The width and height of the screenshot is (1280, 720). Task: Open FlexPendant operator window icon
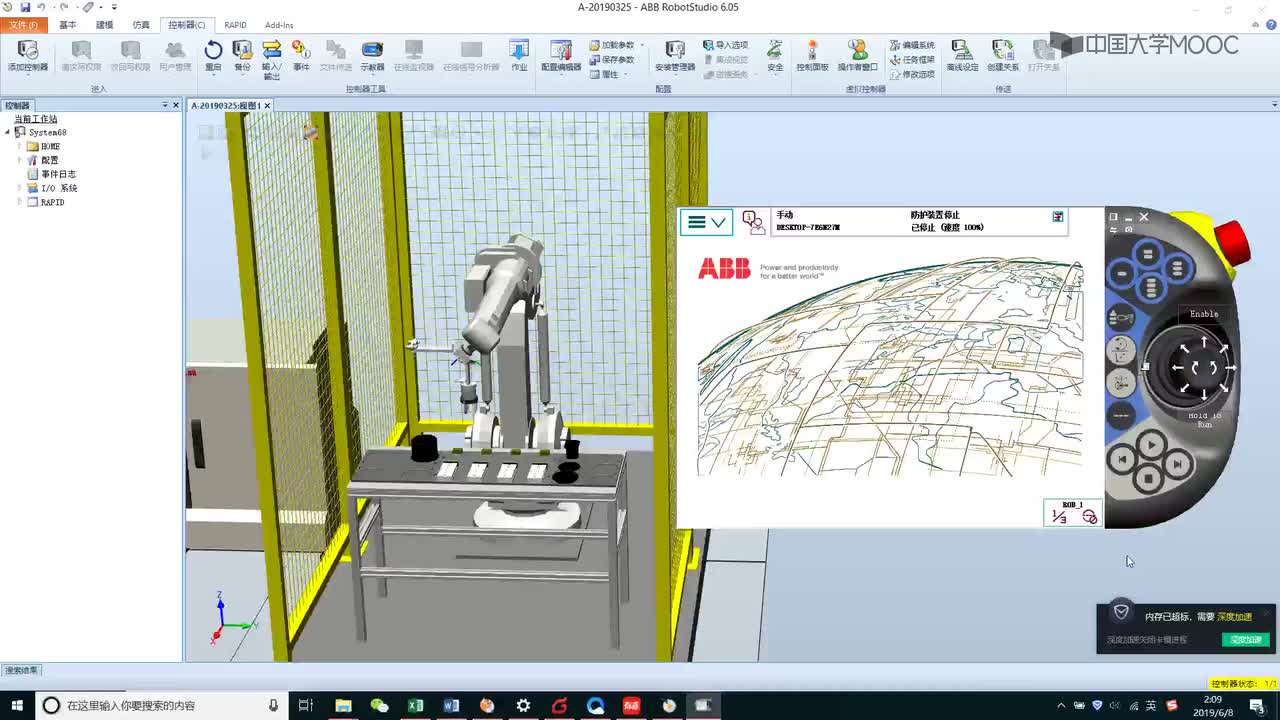click(x=754, y=222)
